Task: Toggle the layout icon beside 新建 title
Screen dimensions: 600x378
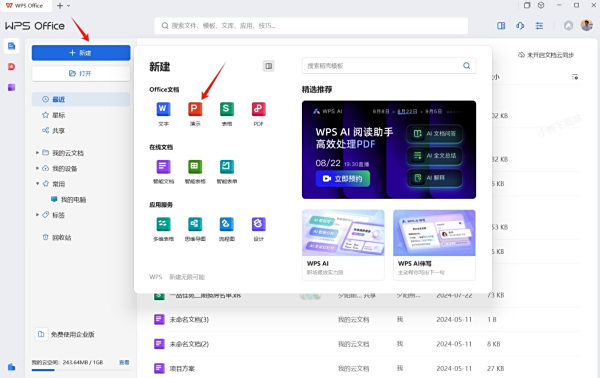Action: [x=269, y=66]
